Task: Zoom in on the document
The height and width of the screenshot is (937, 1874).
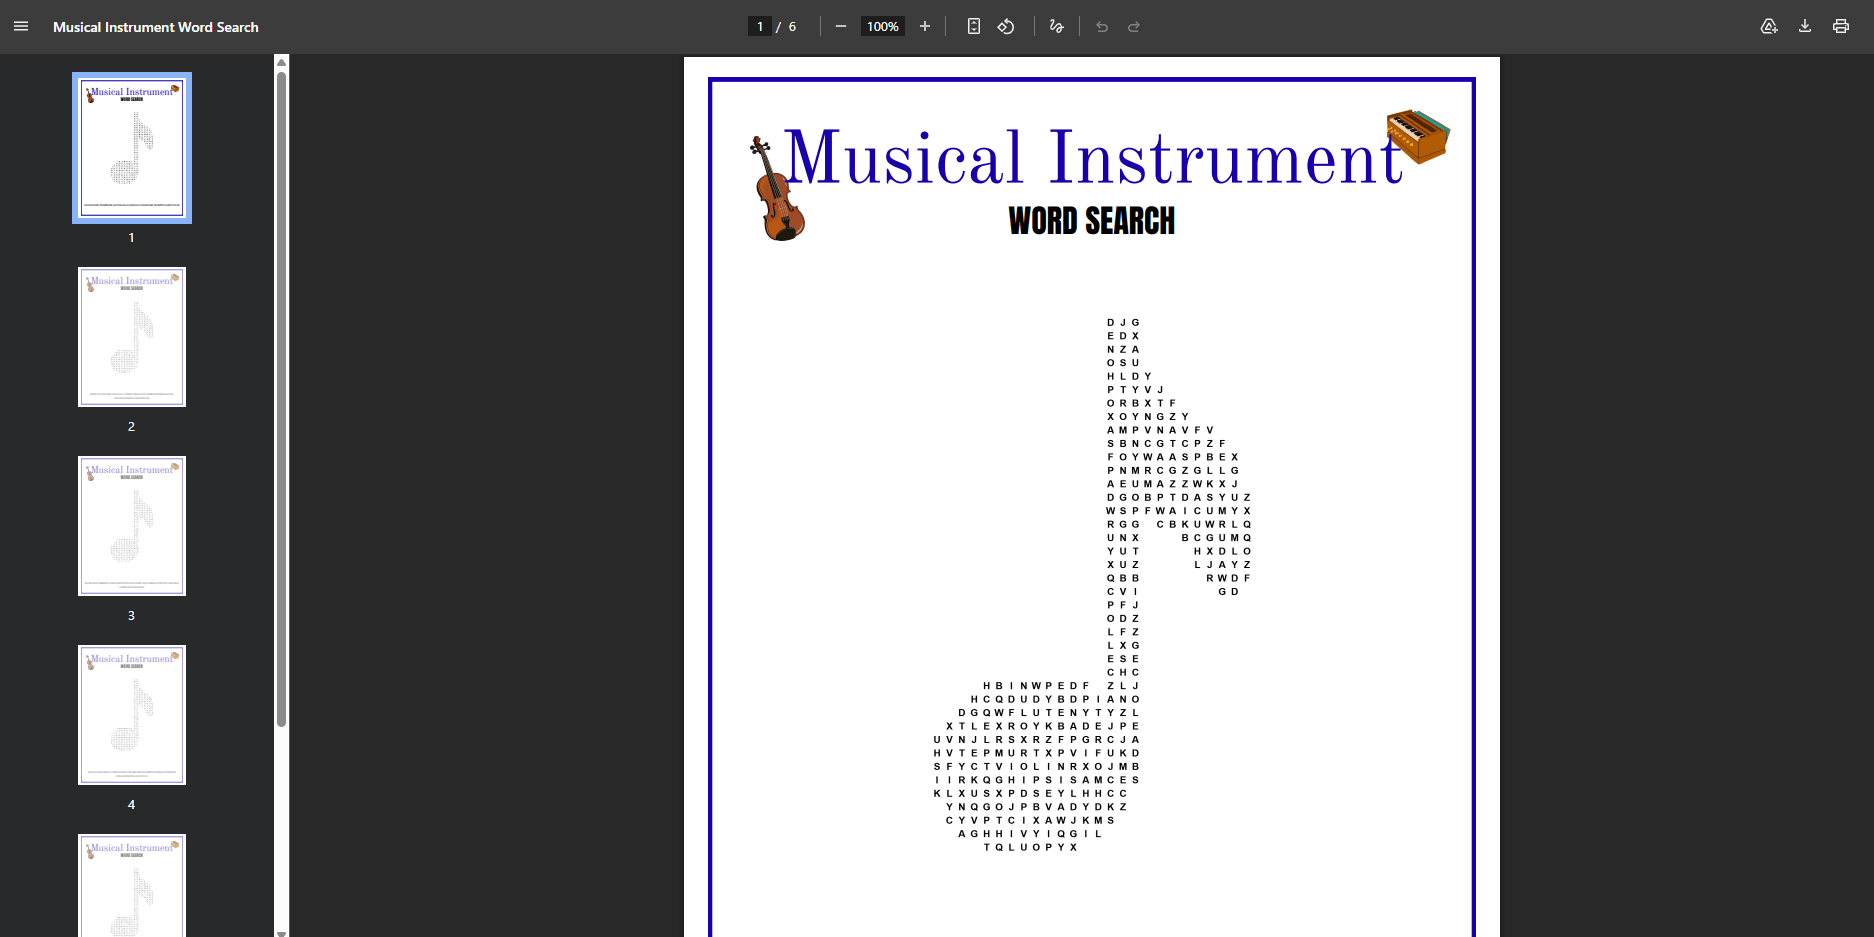Action: coord(924,26)
